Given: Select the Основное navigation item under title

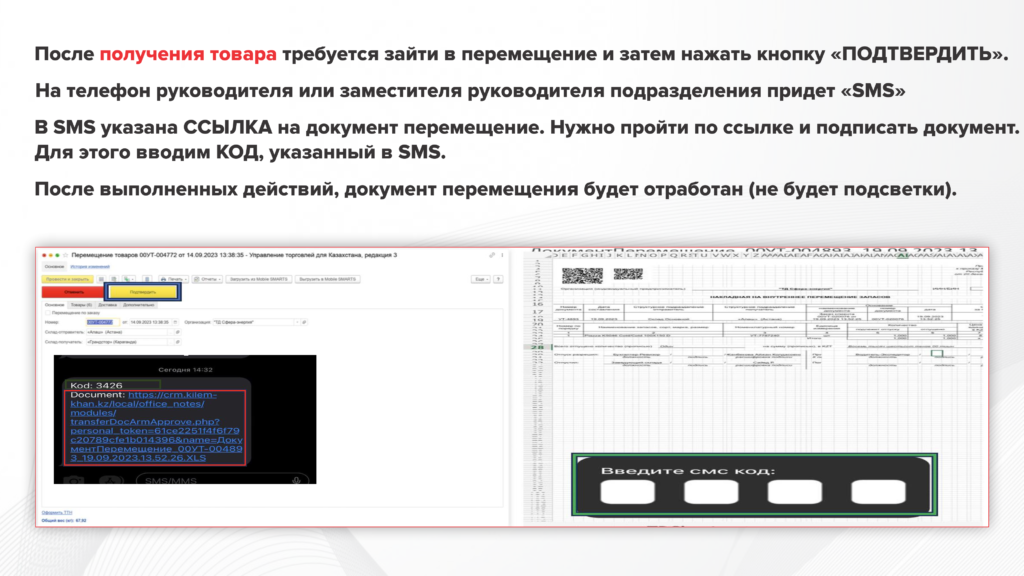Looking at the screenshot, I should pyautogui.click(x=54, y=266).
